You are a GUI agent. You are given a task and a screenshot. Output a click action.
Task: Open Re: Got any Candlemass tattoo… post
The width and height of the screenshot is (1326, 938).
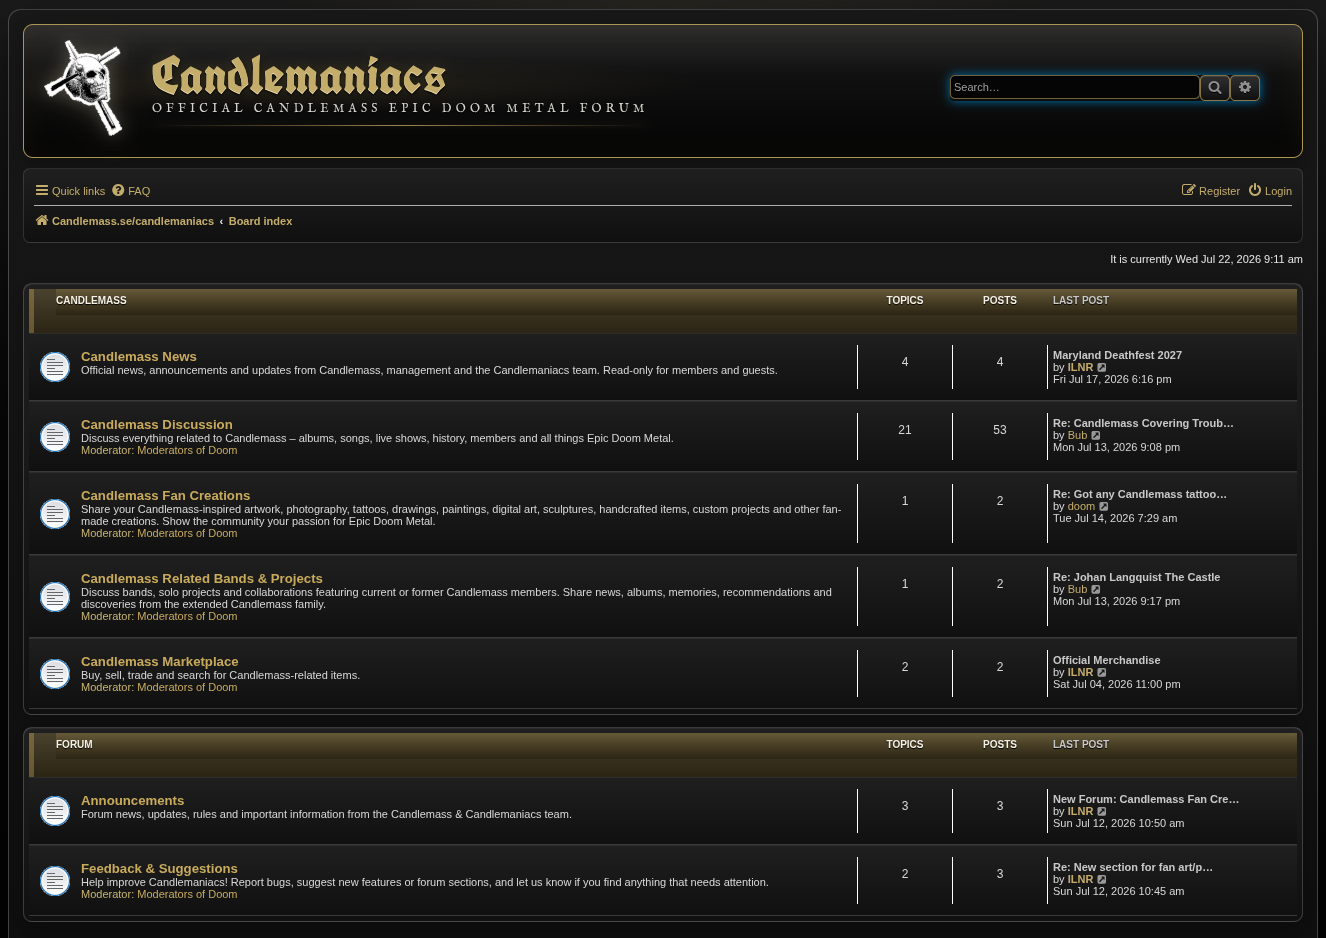click(1140, 495)
